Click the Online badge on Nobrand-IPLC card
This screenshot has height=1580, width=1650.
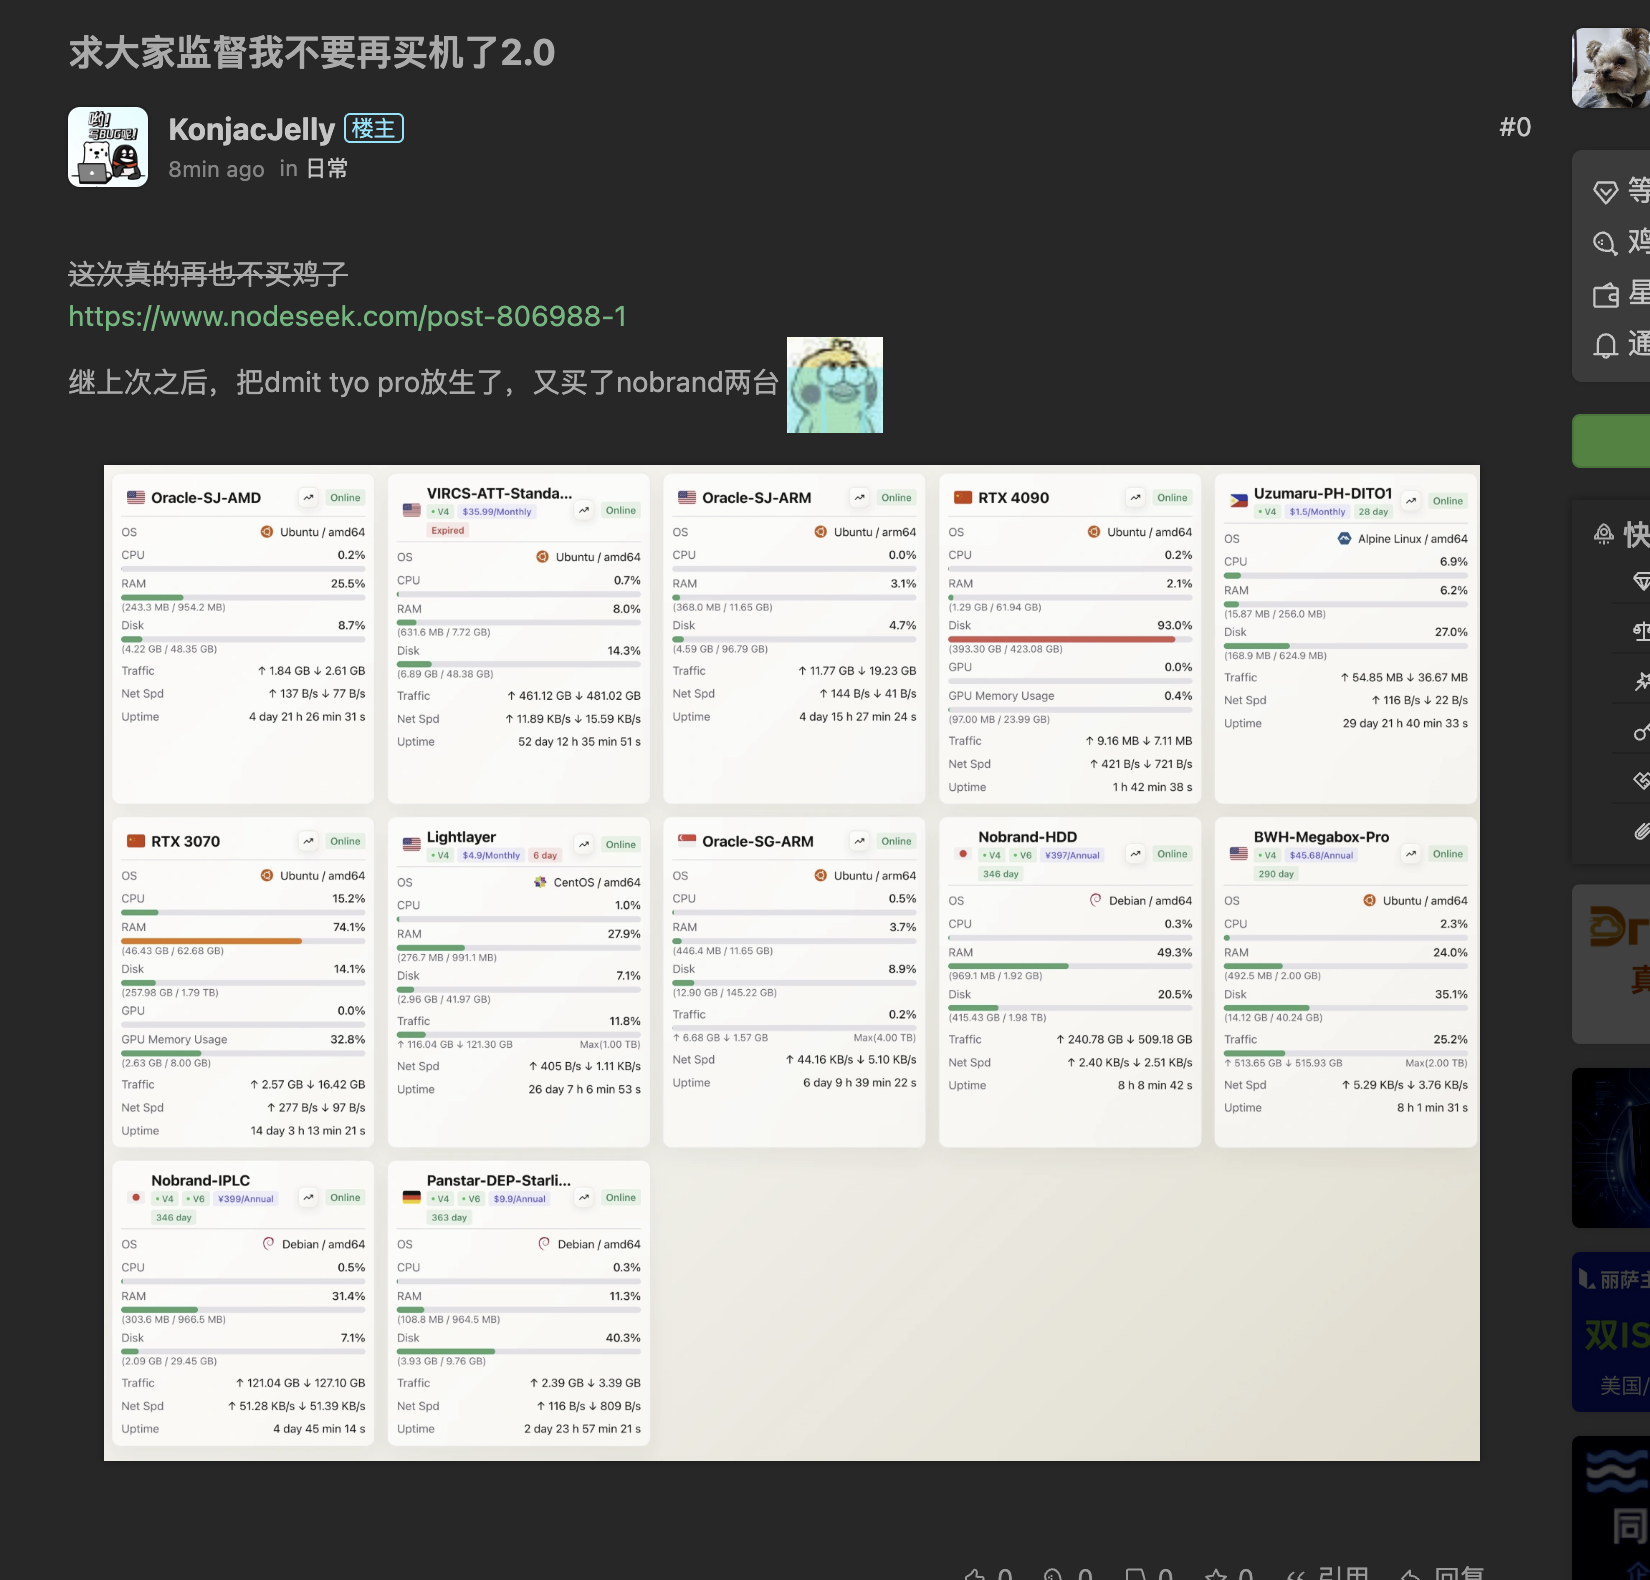tap(345, 1198)
